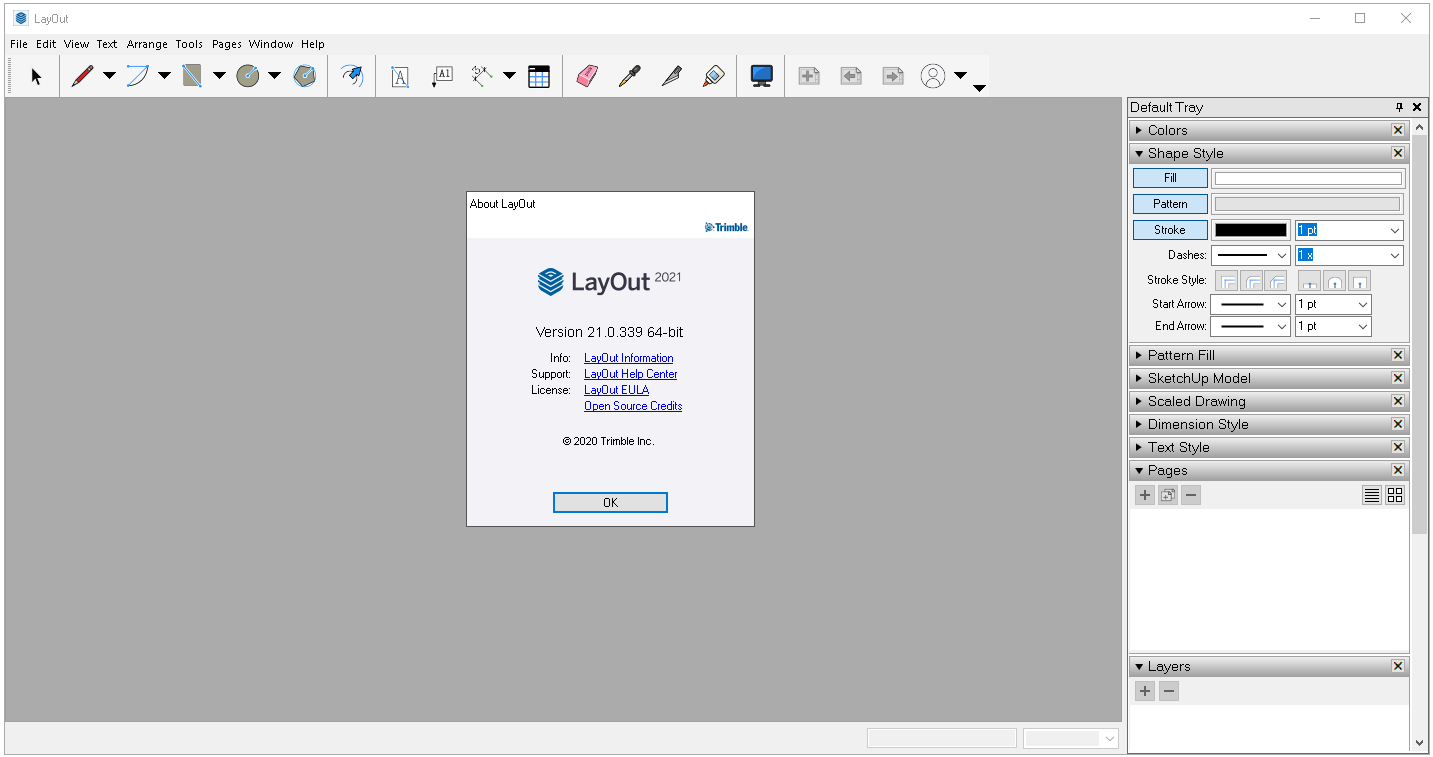Choose the Polygon tool
Screen dimensions: 1433x757
(305, 76)
